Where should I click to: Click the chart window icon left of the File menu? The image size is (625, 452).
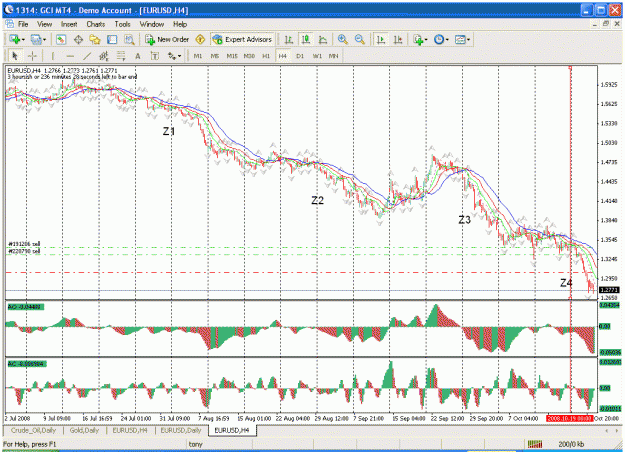10,24
